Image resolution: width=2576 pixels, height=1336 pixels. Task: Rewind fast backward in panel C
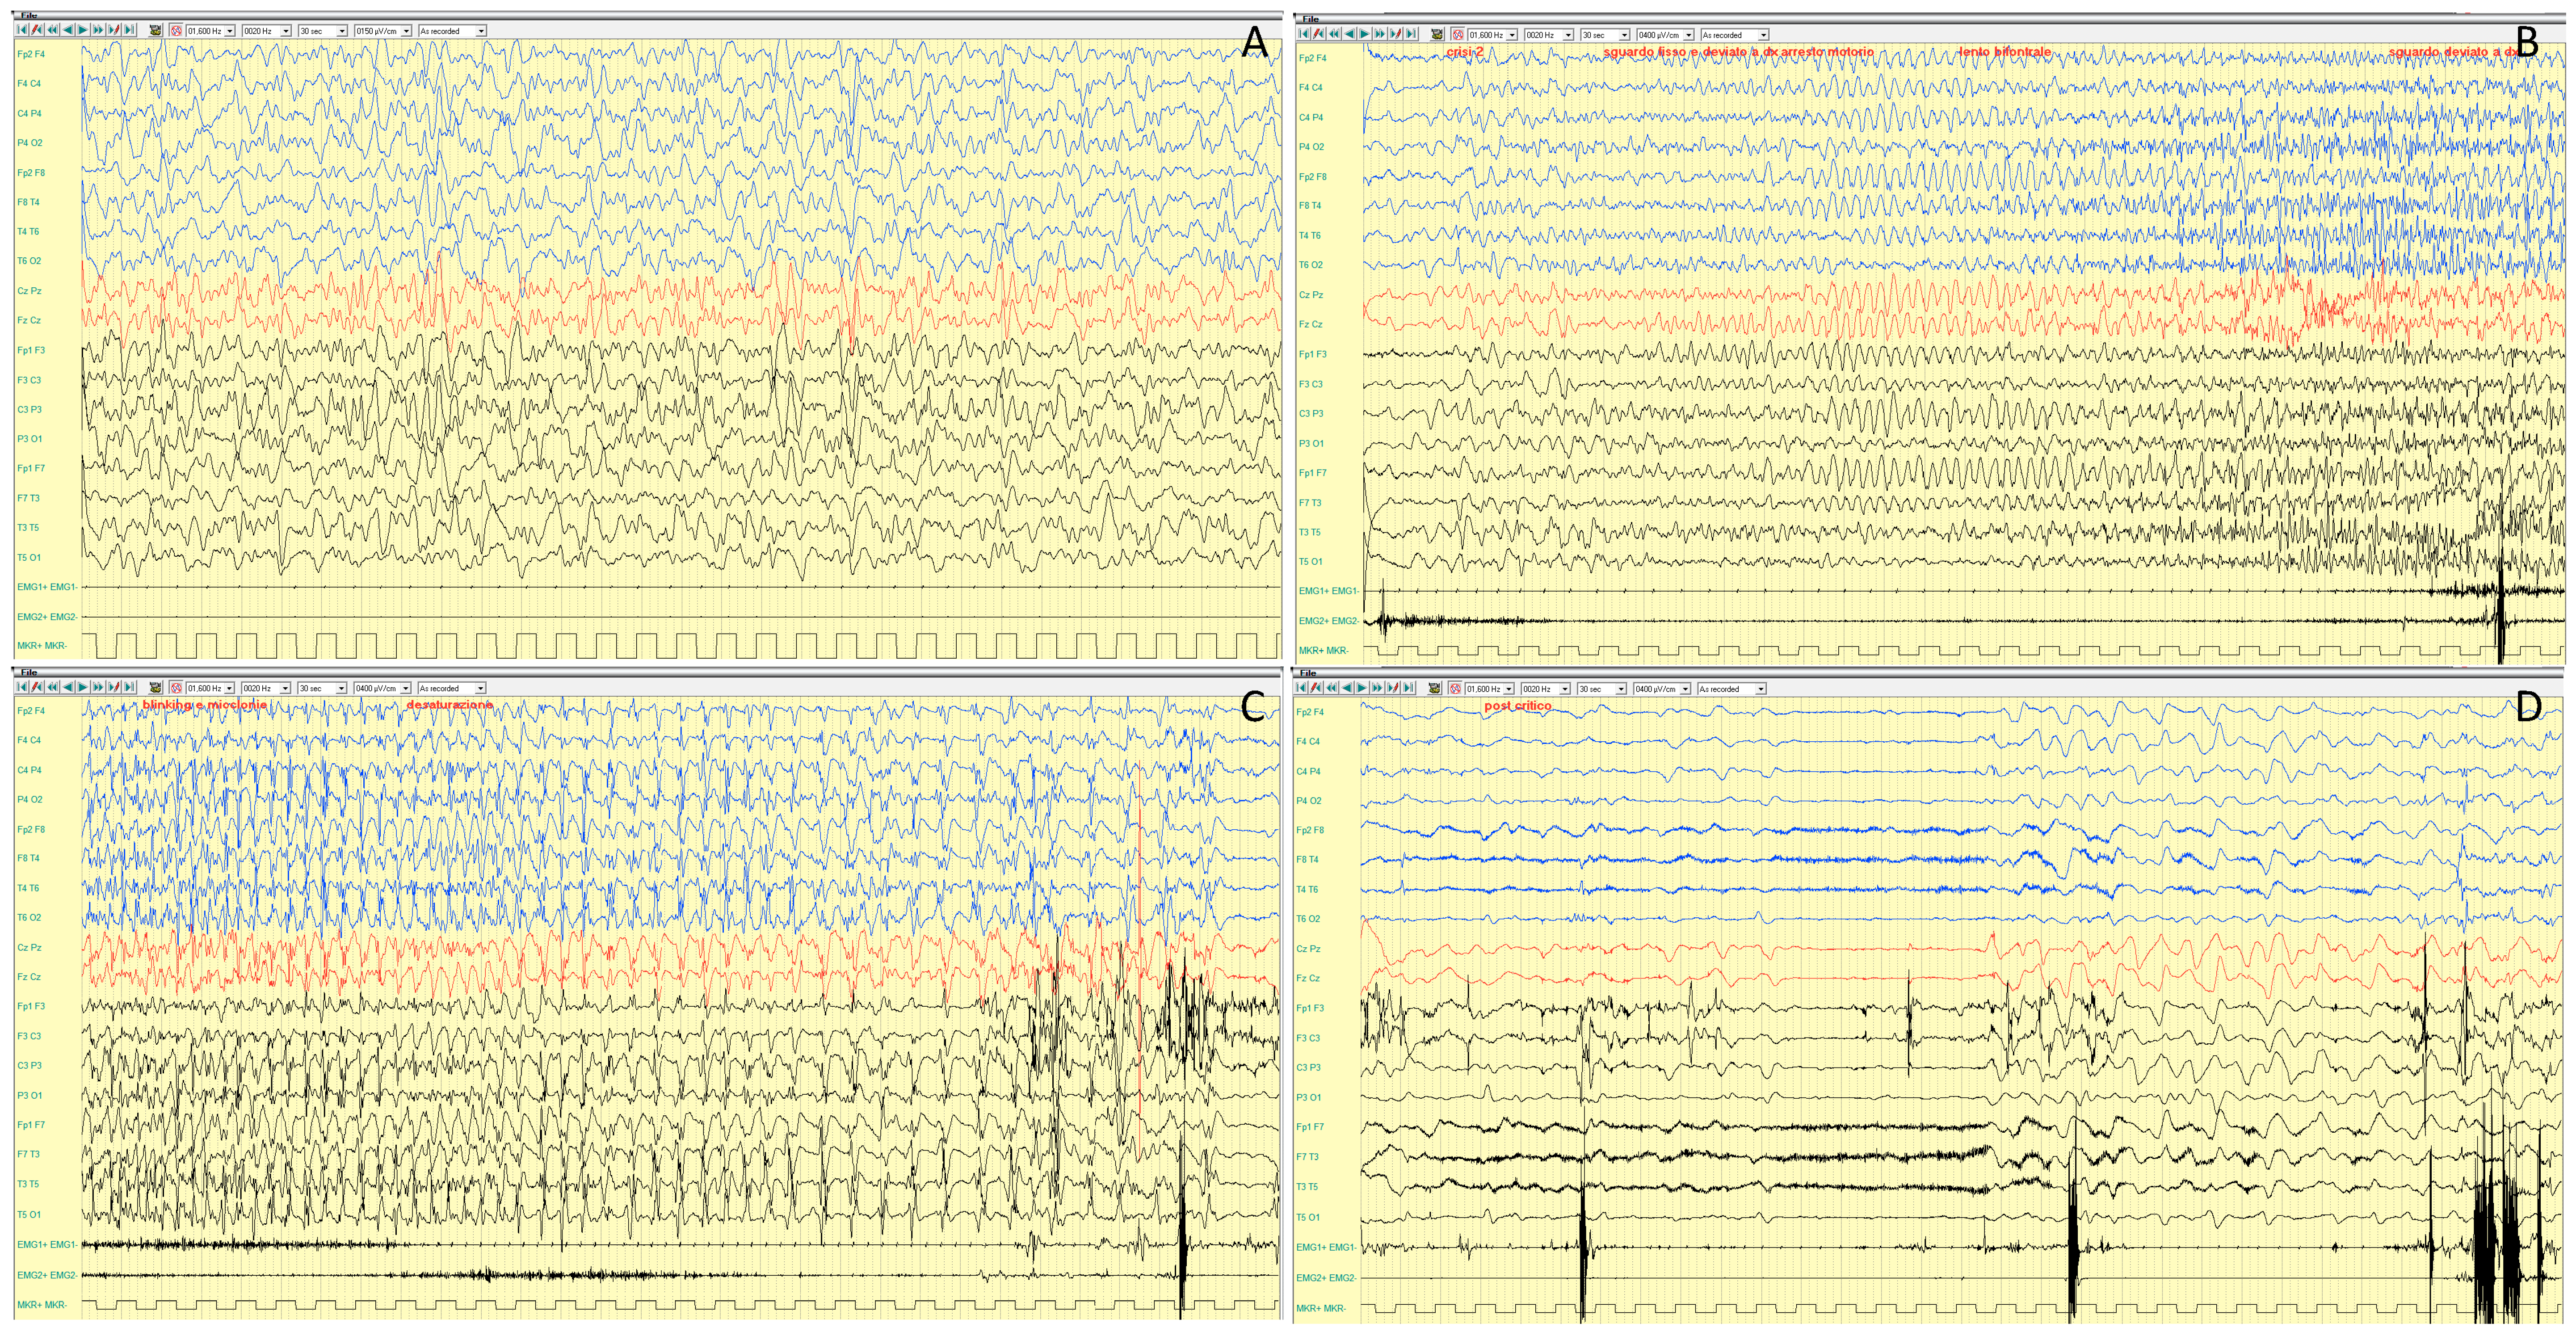coord(52,688)
